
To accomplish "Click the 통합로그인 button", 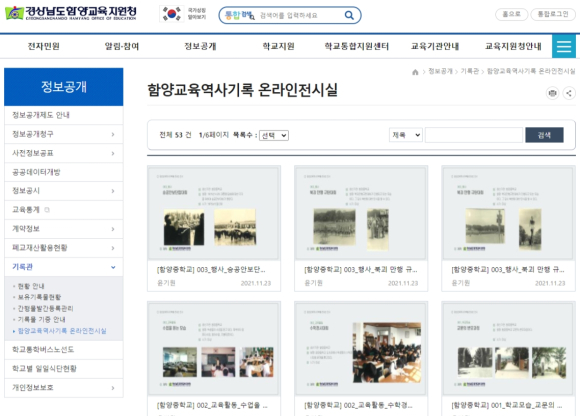I will 553,14.
